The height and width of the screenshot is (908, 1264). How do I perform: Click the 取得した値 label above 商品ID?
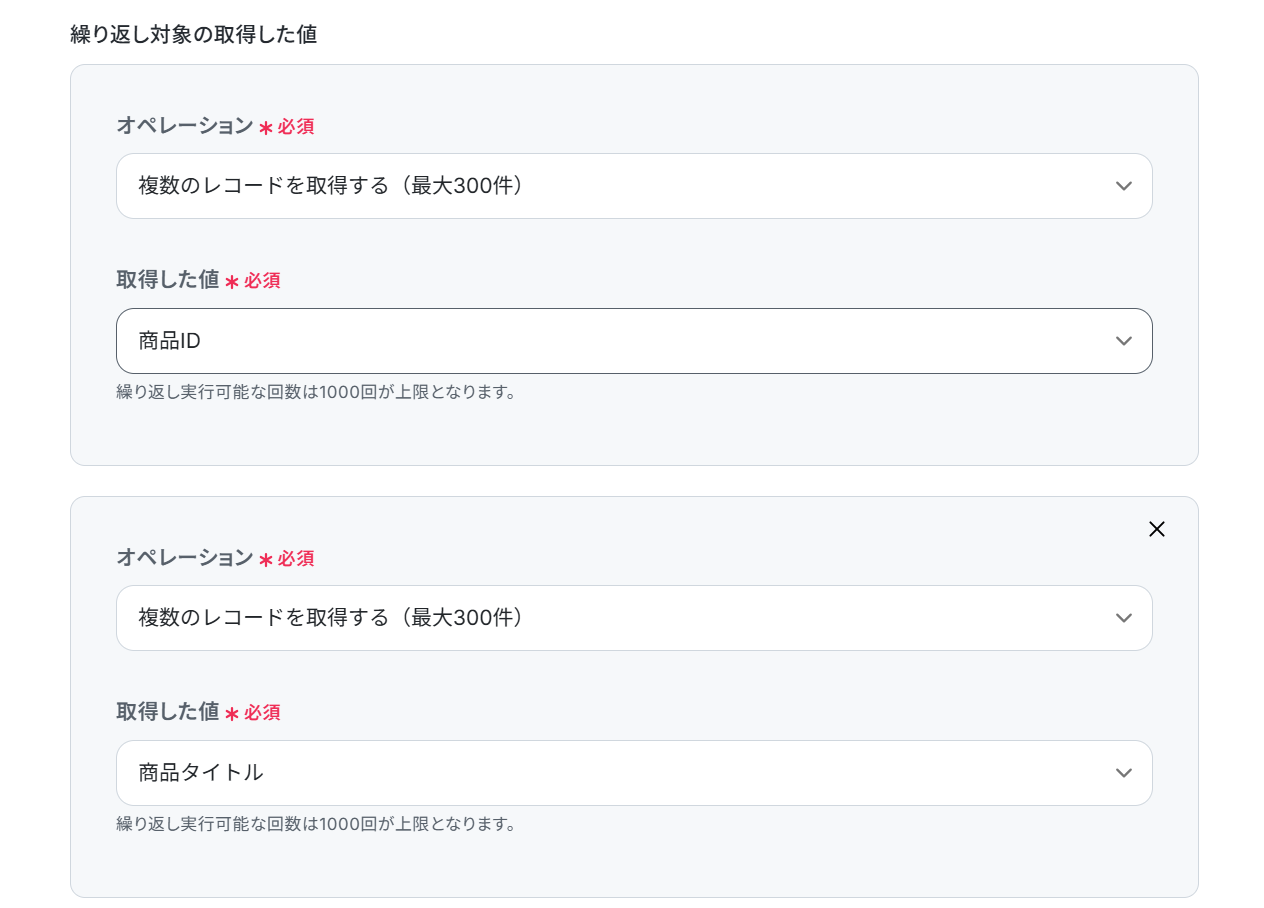tap(168, 280)
